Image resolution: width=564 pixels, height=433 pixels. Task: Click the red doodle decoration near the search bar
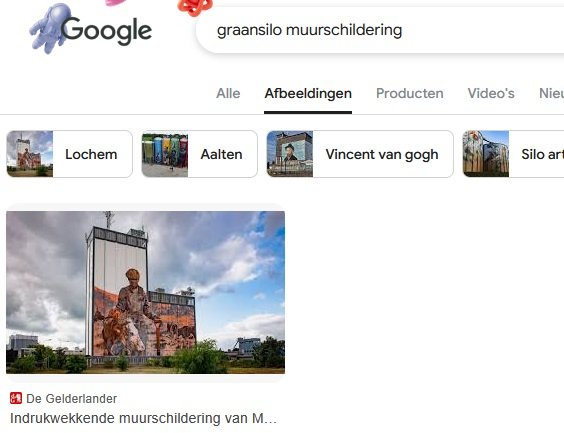click(195, 7)
